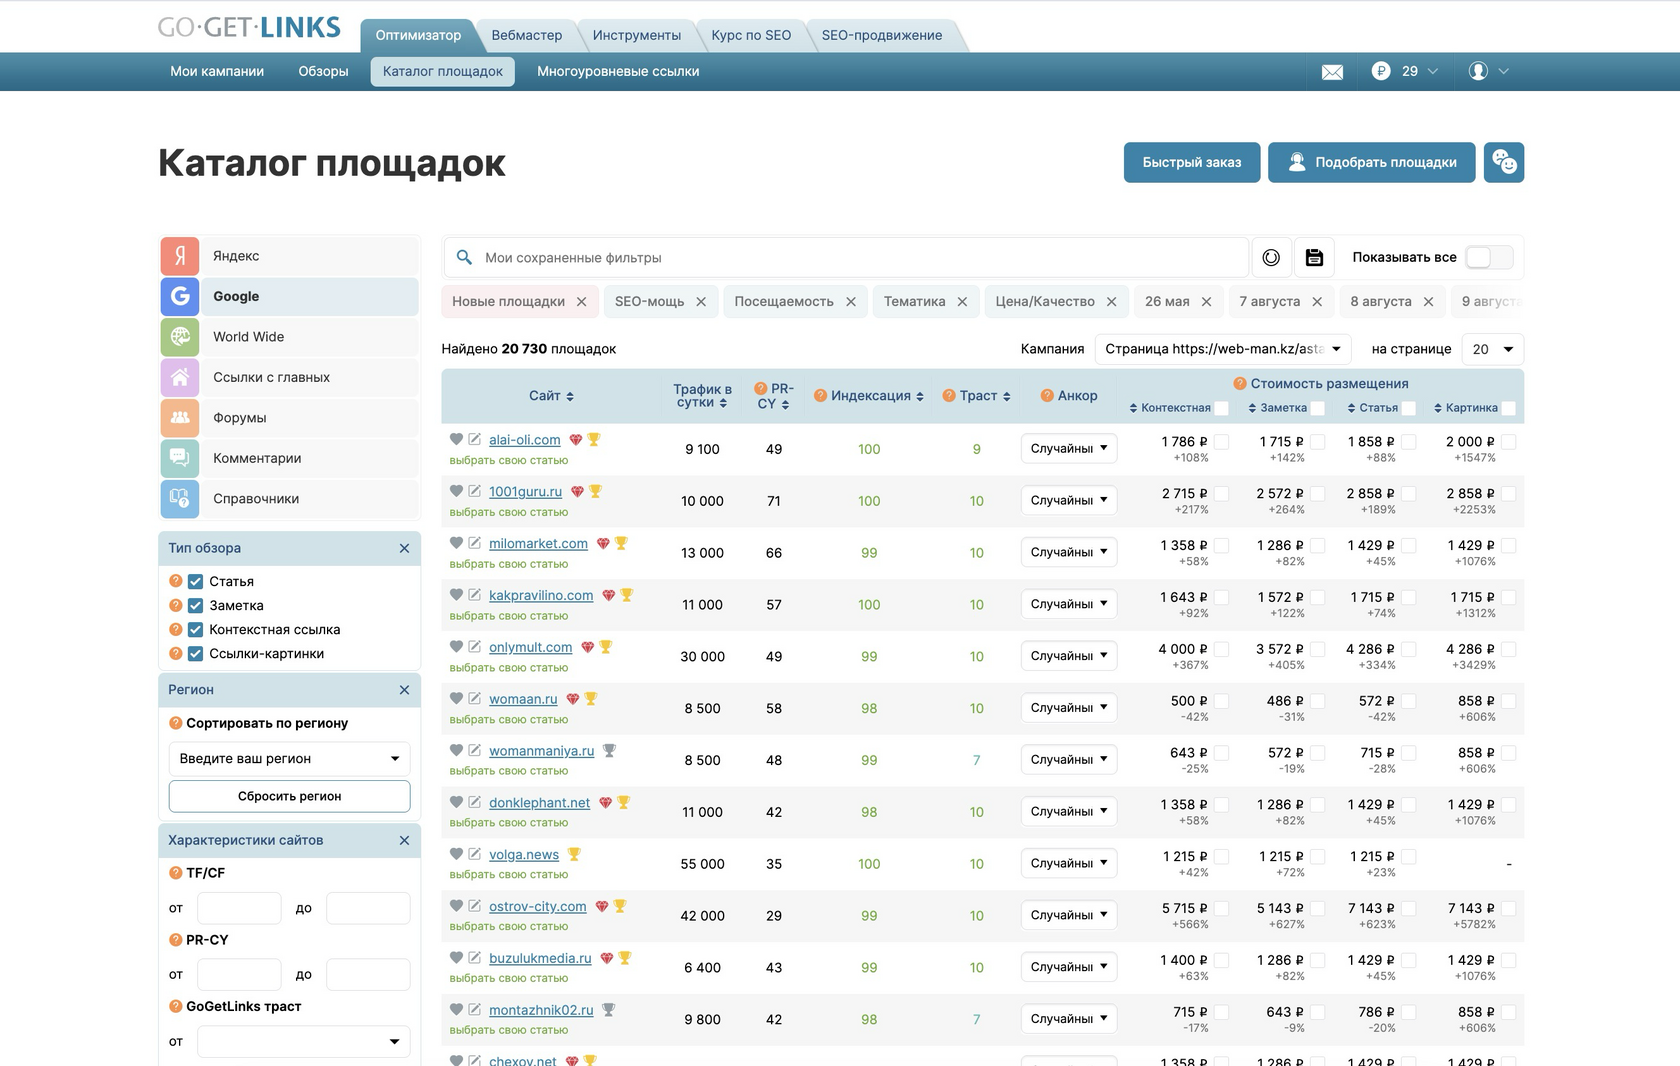
Task: Click the Быстрый заказ button
Action: tap(1192, 162)
